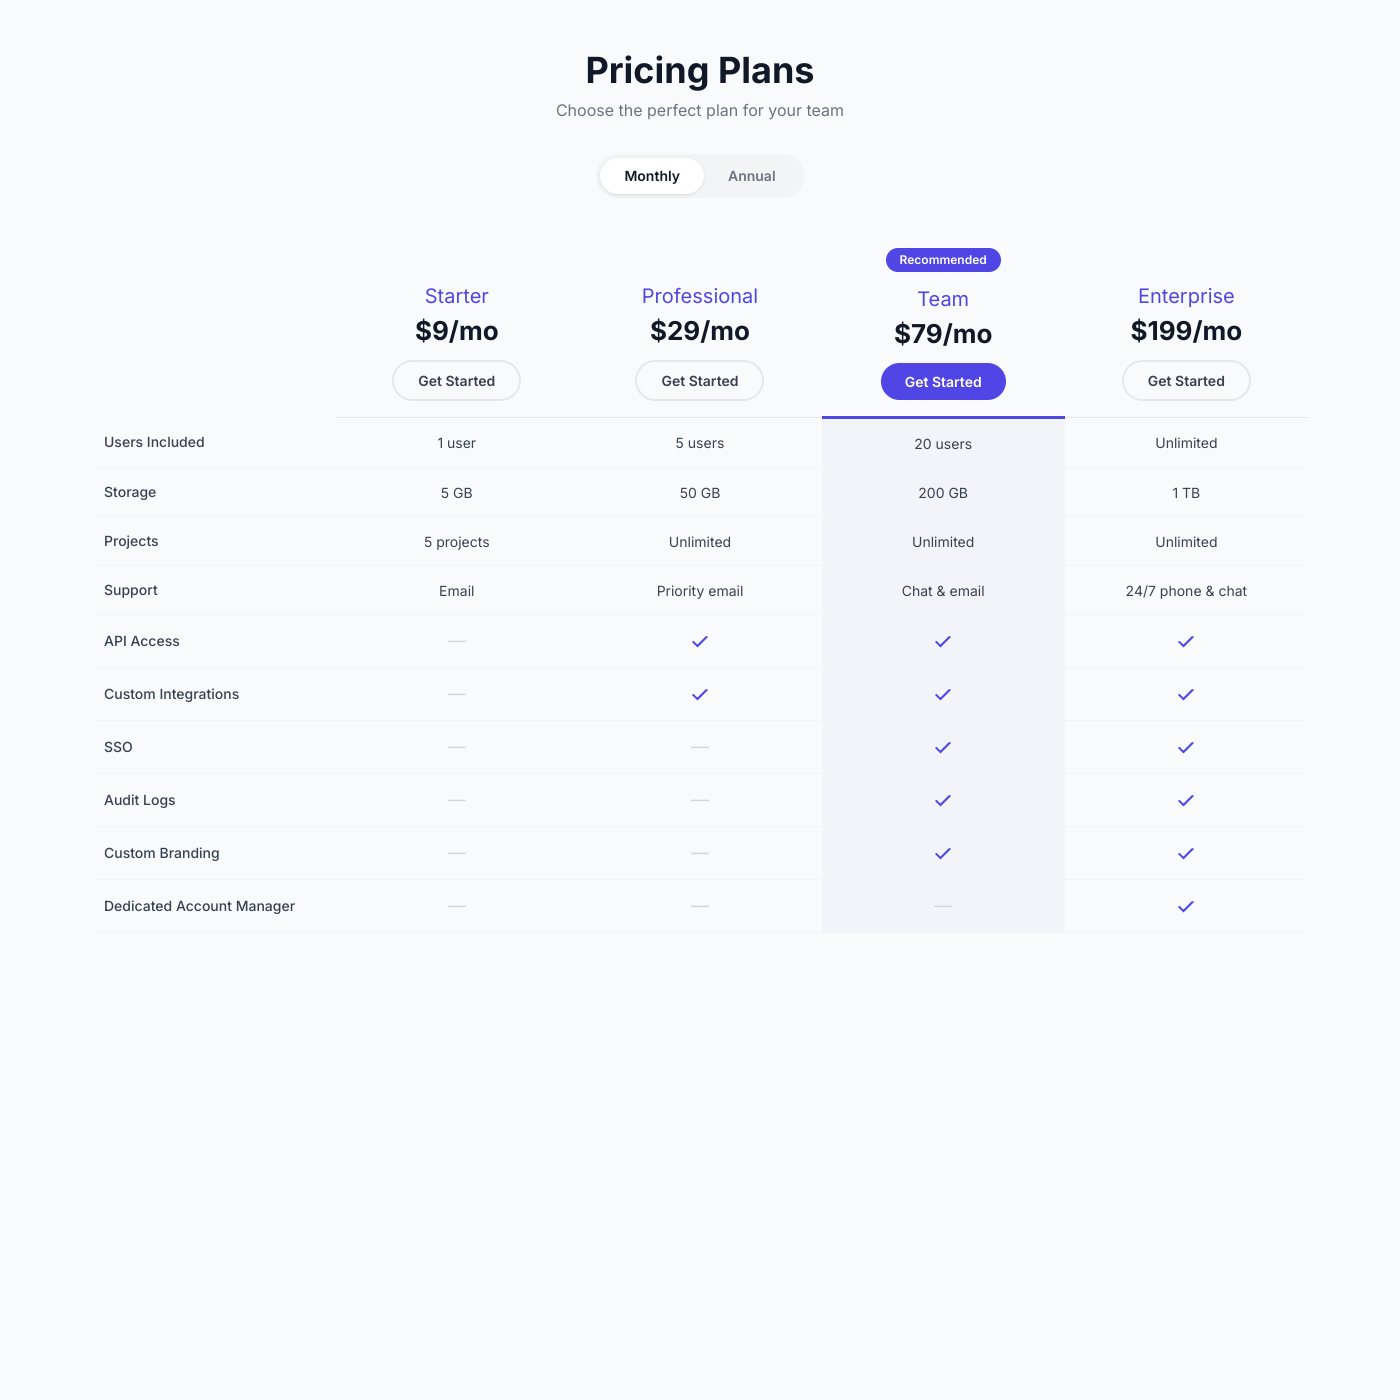Click the Recommended badge on Team plan
1400x1400 pixels.
(x=942, y=260)
